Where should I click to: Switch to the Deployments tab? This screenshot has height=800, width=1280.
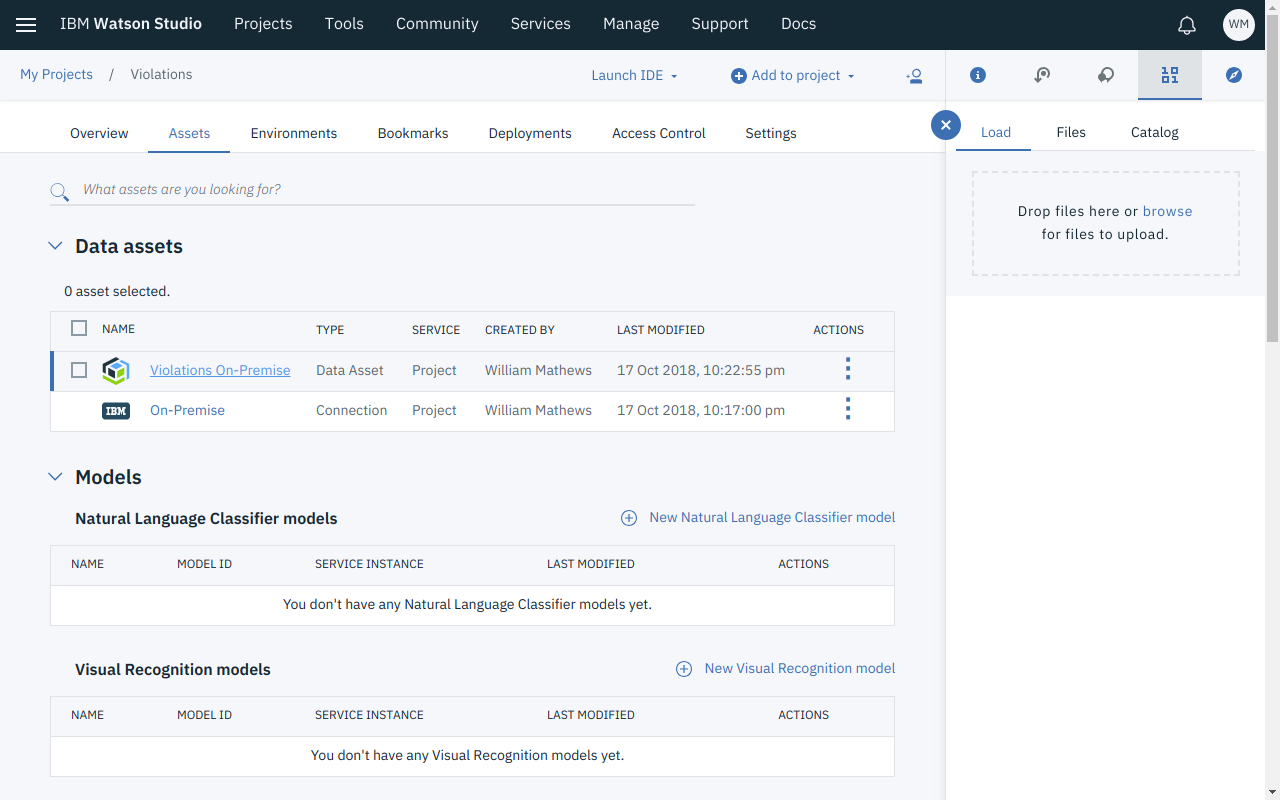click(x=530, y=133)
